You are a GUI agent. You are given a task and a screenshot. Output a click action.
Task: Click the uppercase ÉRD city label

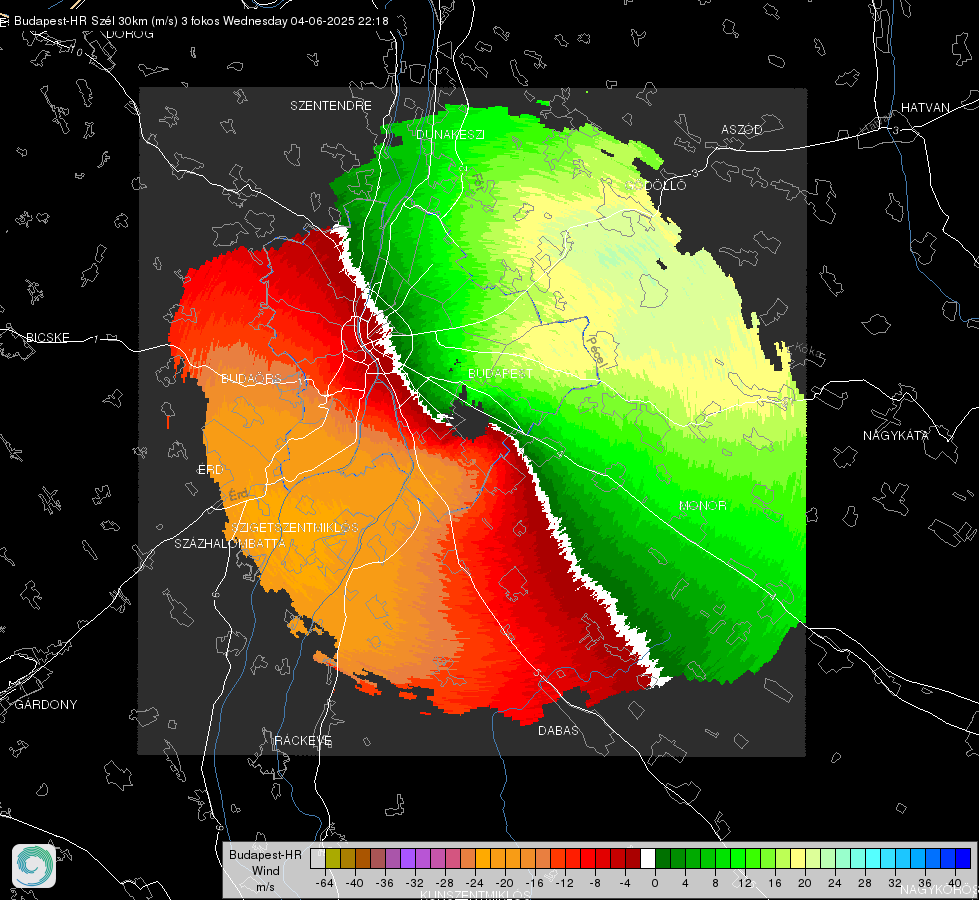pos(210,470)
